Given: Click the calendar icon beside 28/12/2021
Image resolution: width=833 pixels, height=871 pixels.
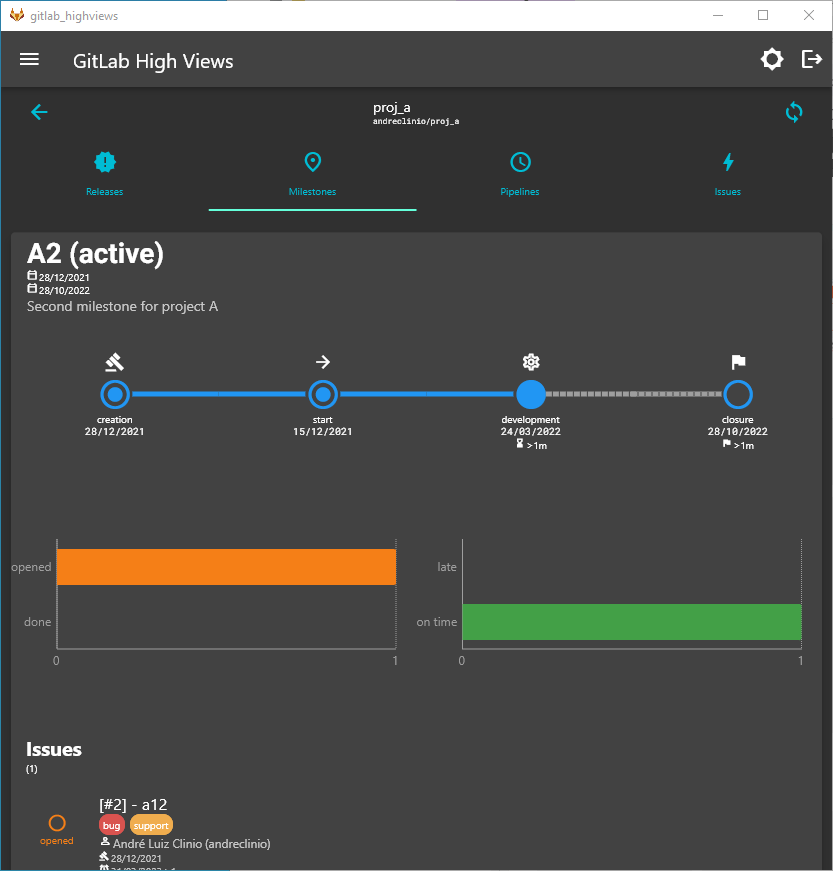Looking at the screenshot, I should (x=32, y=276).
